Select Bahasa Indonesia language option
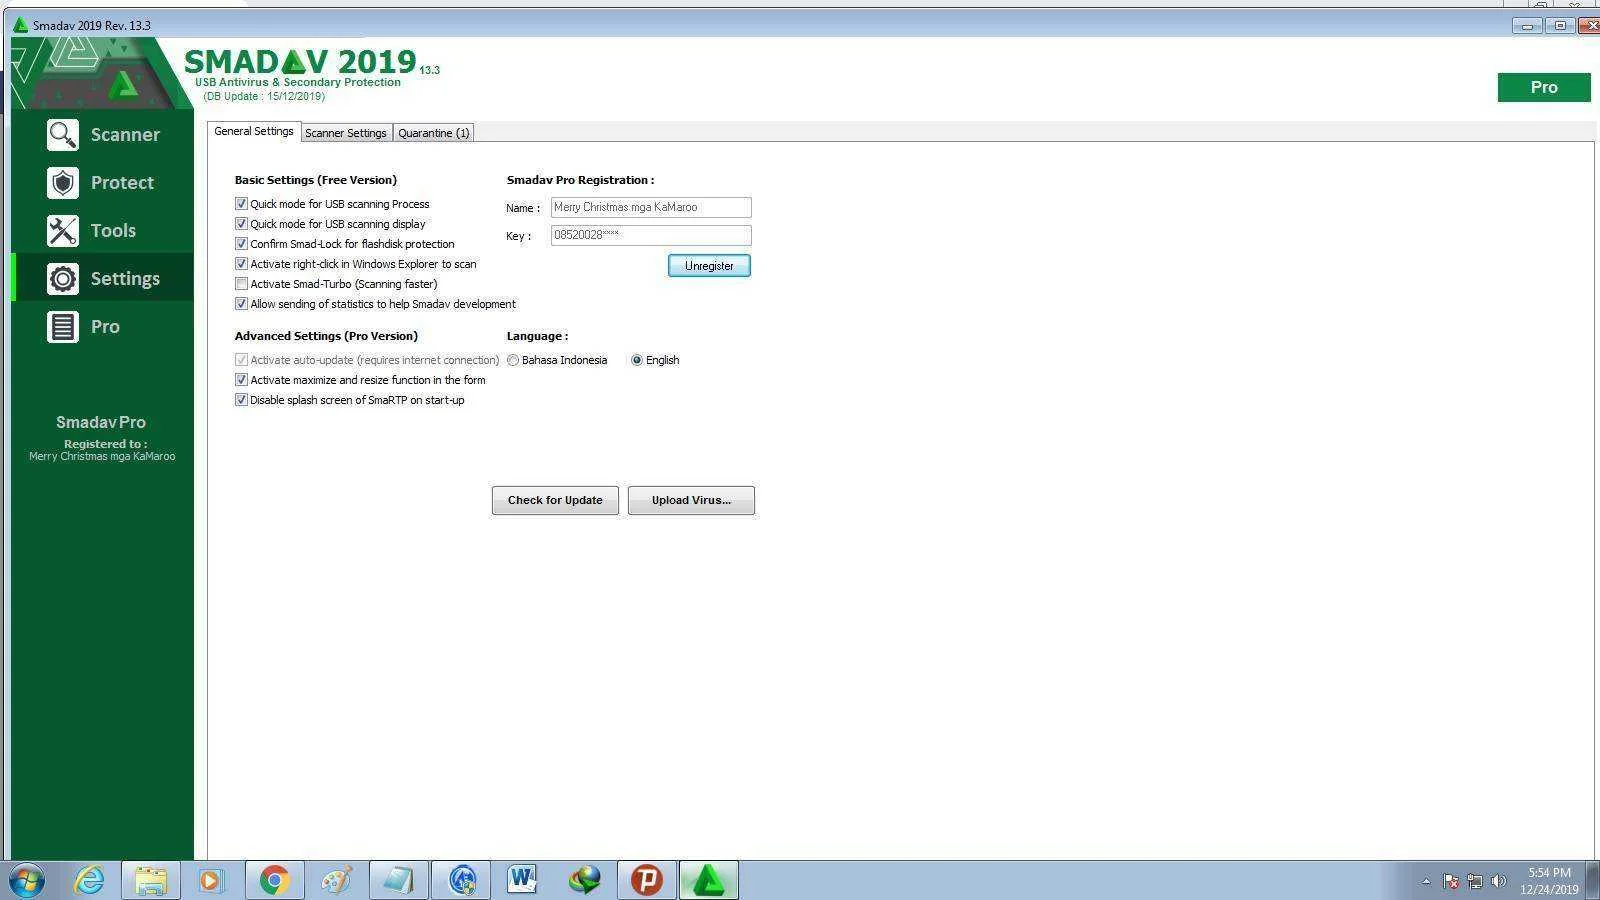 click(513, 360)
